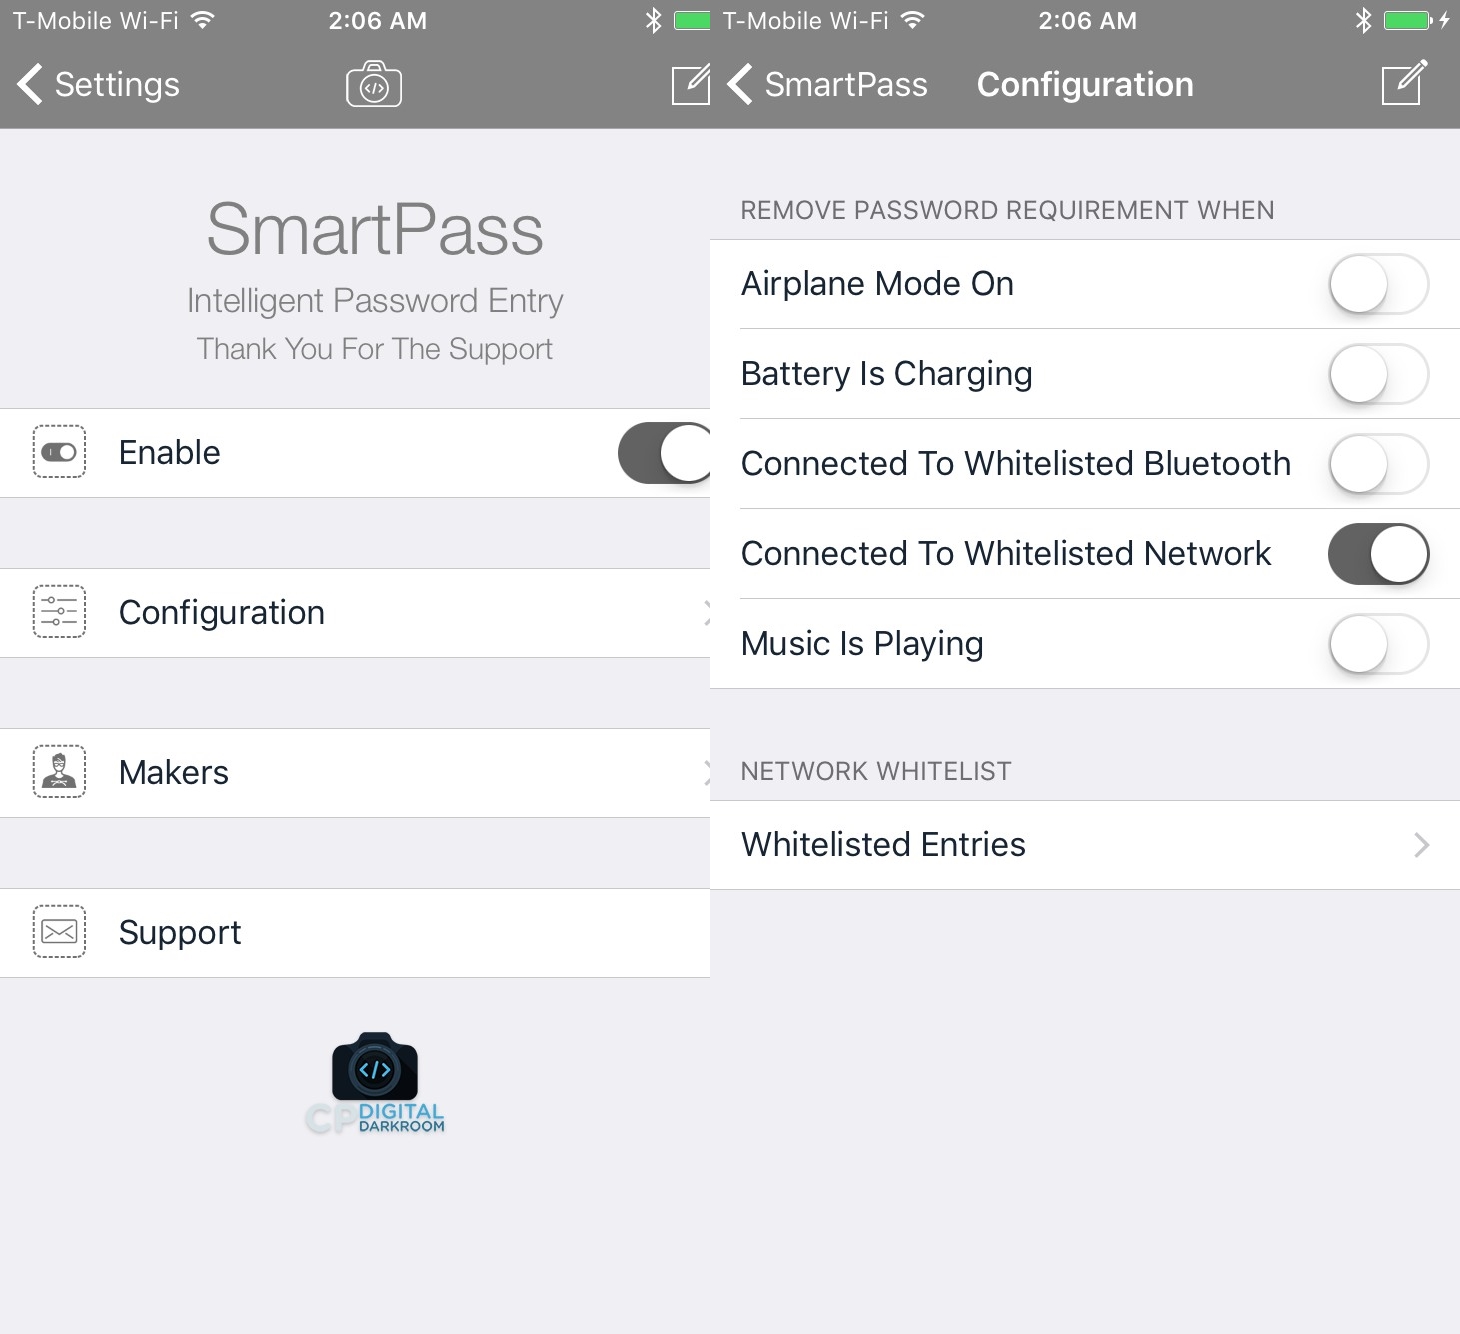Tap right screen battery charging icon
Screen dimensions: 1460x1334
1416,20
